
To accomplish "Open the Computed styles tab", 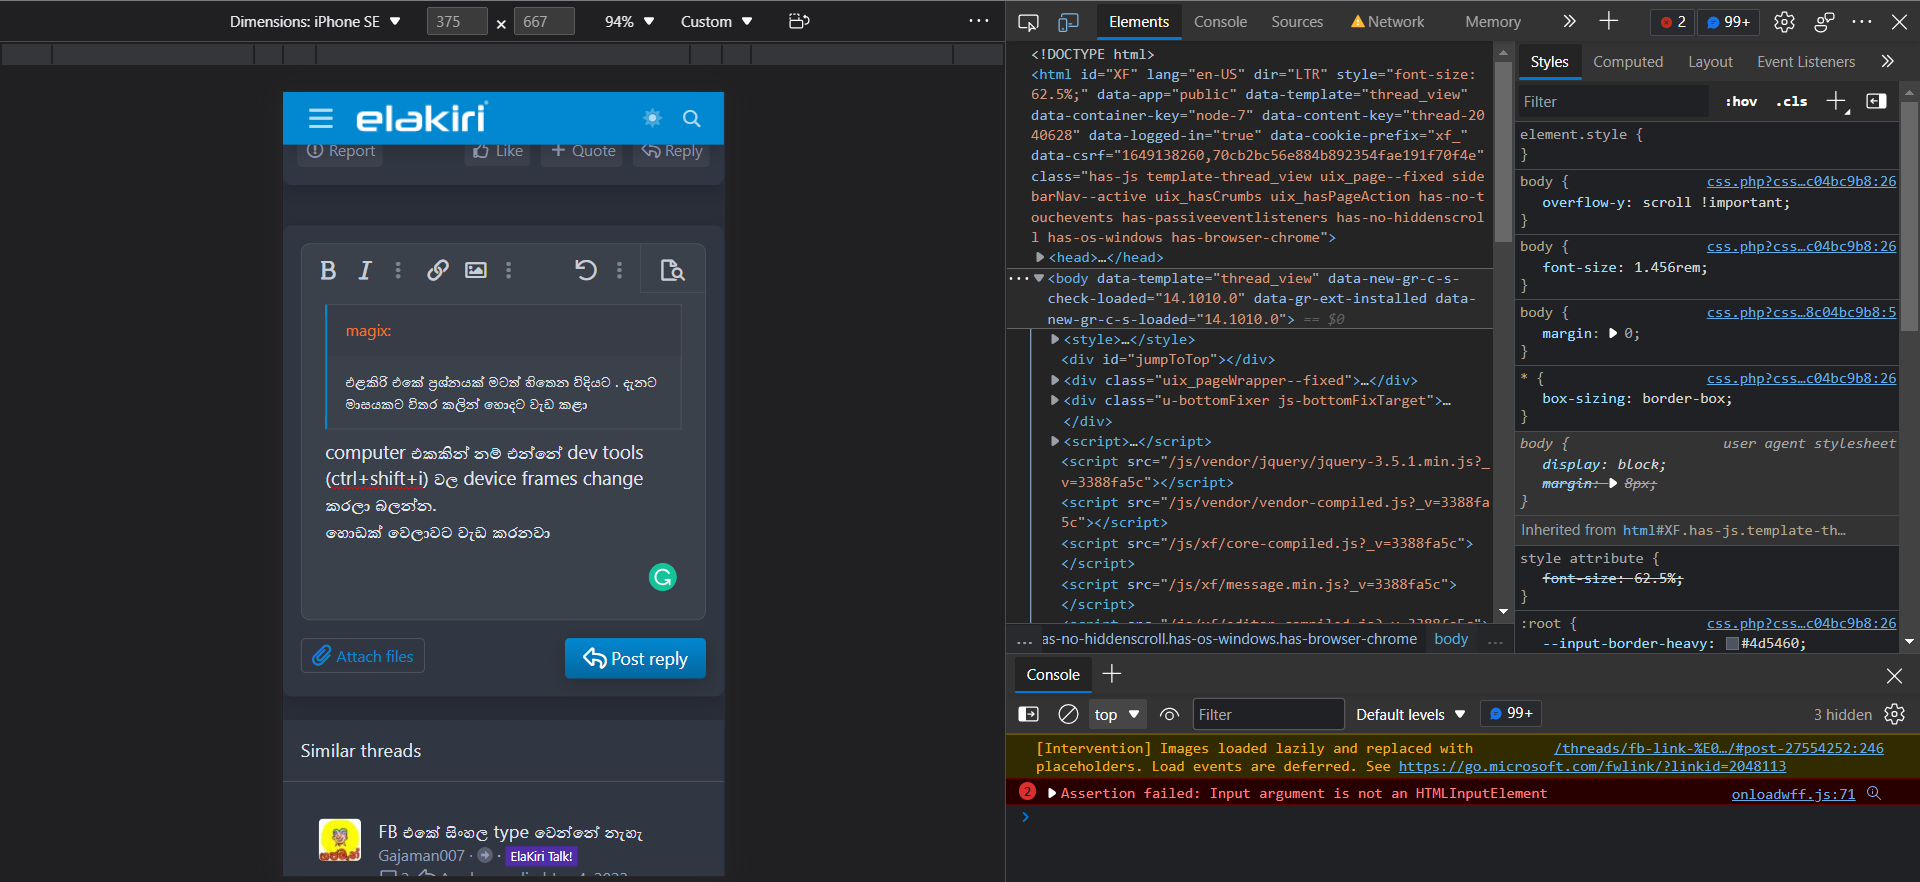I will [x=1628, y=62].
